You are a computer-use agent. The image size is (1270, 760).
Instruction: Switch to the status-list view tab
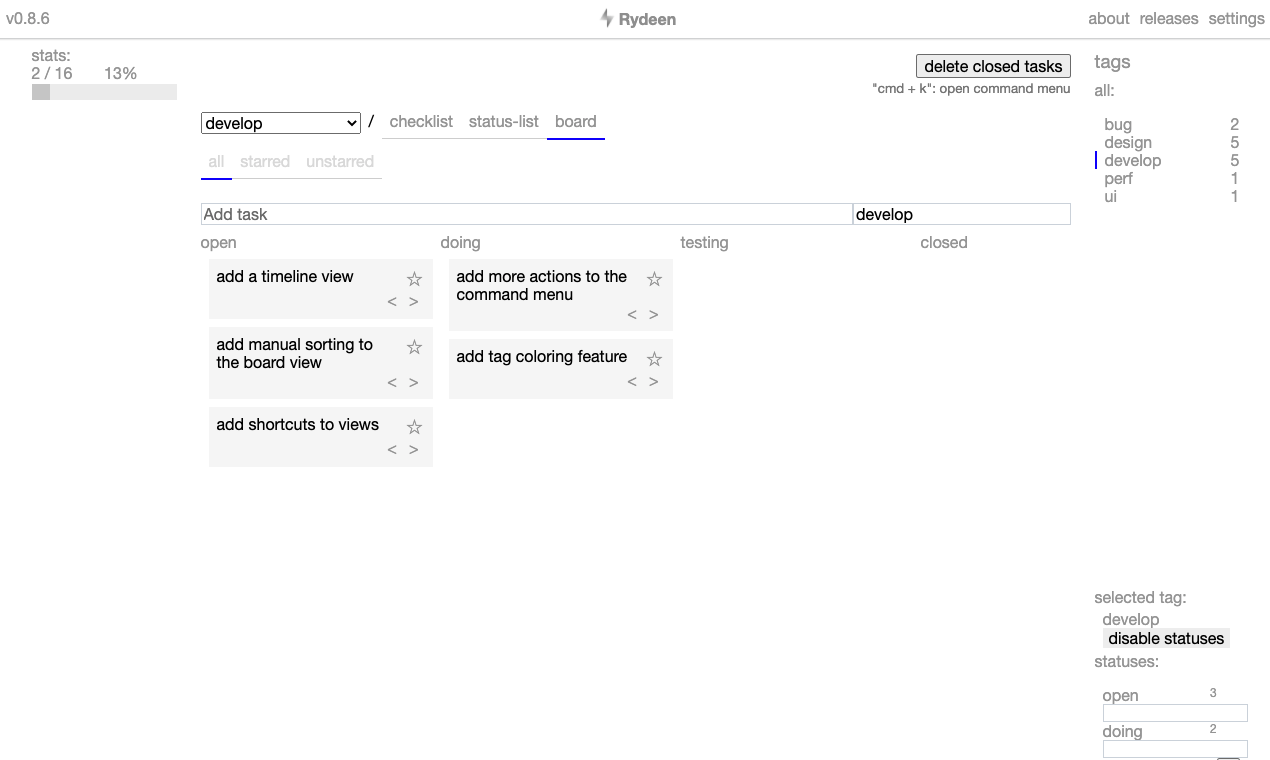tap(503, 121)
